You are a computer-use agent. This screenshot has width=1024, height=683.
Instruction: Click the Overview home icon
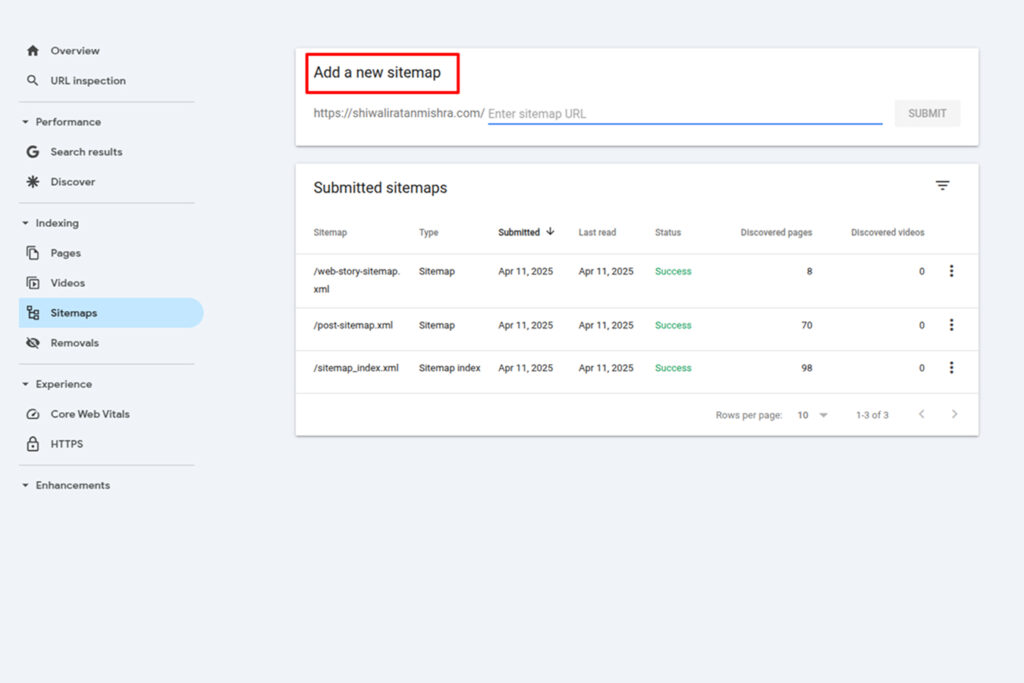pyautogui.click(x=33, y=50)
